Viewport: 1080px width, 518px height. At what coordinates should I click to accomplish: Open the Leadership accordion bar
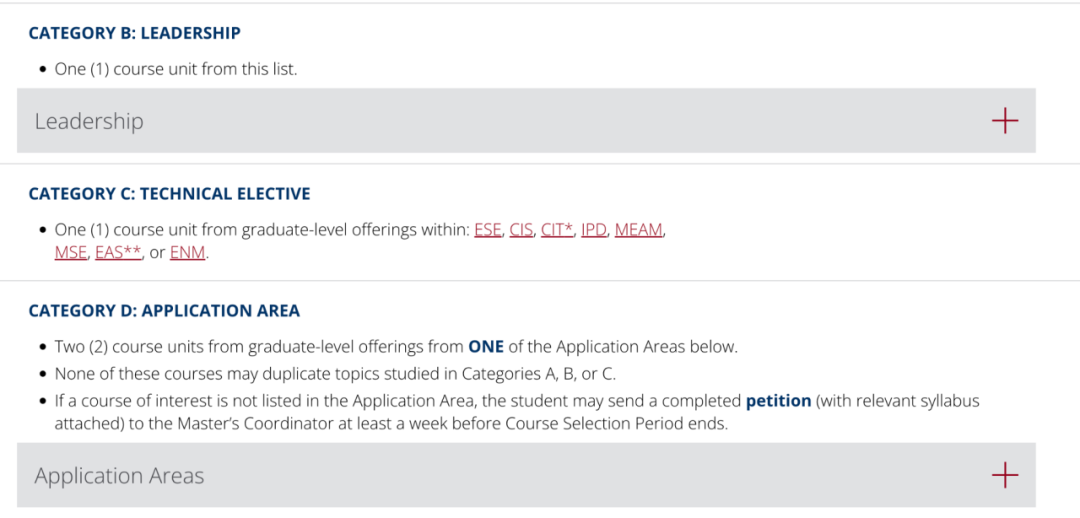[x=526, y=121]
